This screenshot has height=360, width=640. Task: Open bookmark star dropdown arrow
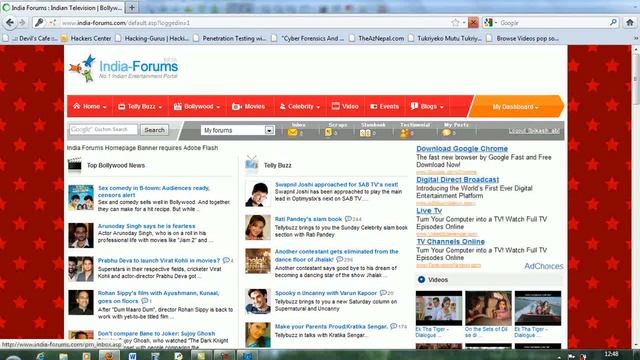click(464, 23)
